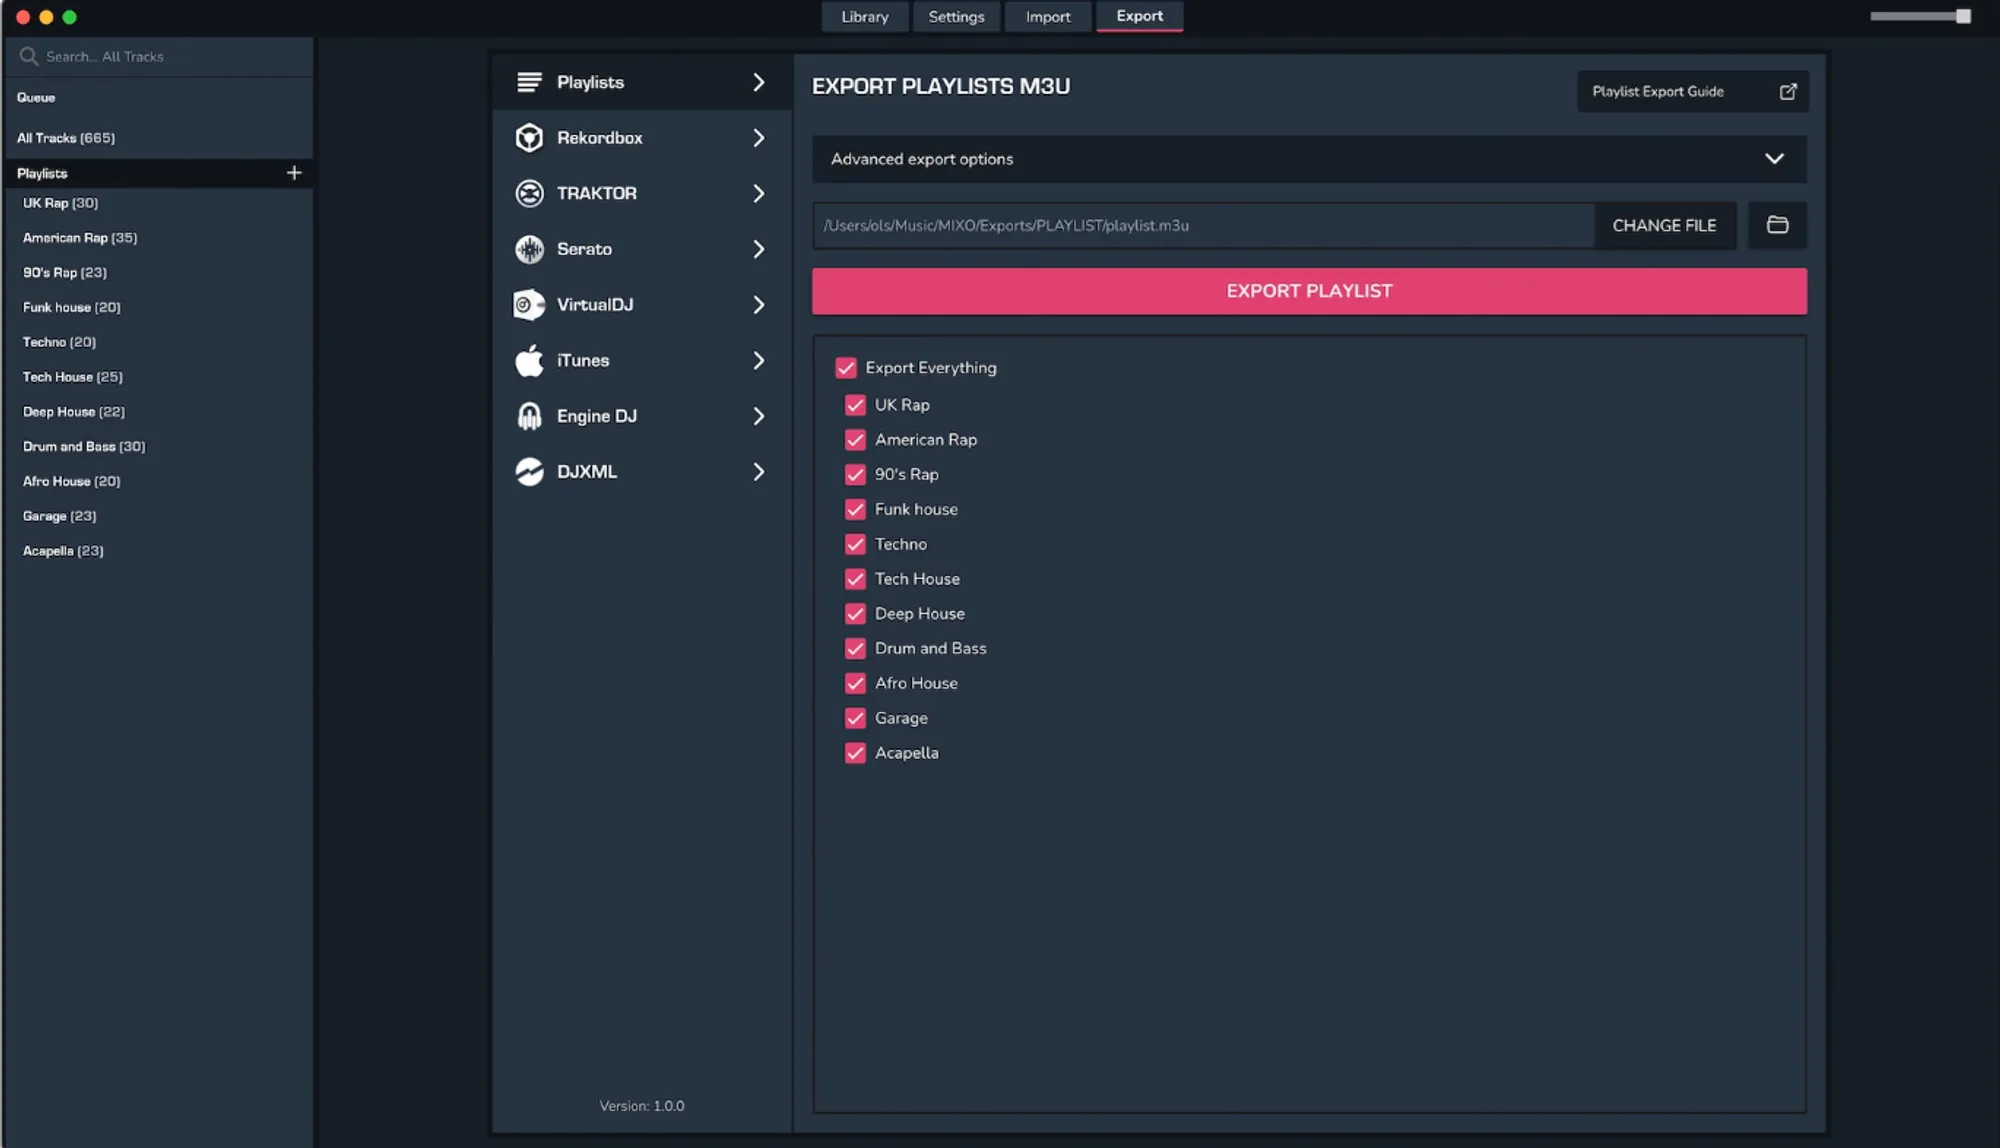Click the DJXML logo icon
This screenshot has height=1148, width=2000.
coord(529,472)
